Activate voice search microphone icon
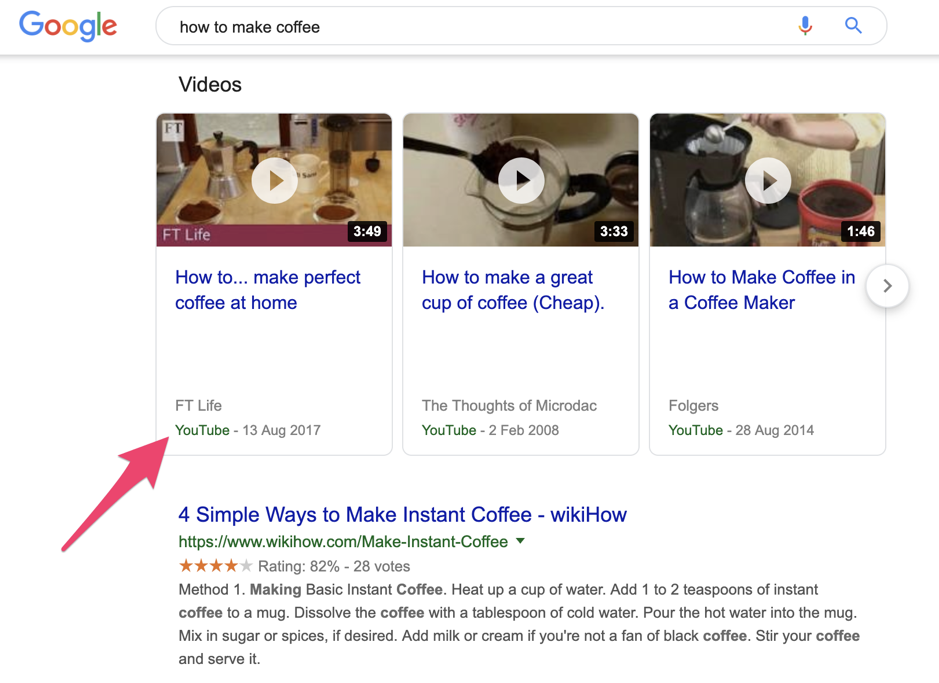 point(805,26)
